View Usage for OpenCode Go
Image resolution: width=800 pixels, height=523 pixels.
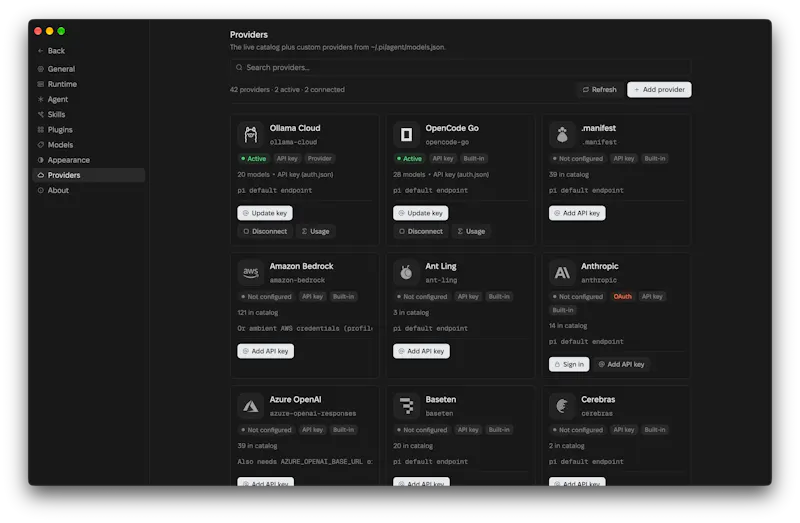coord(471,231)
